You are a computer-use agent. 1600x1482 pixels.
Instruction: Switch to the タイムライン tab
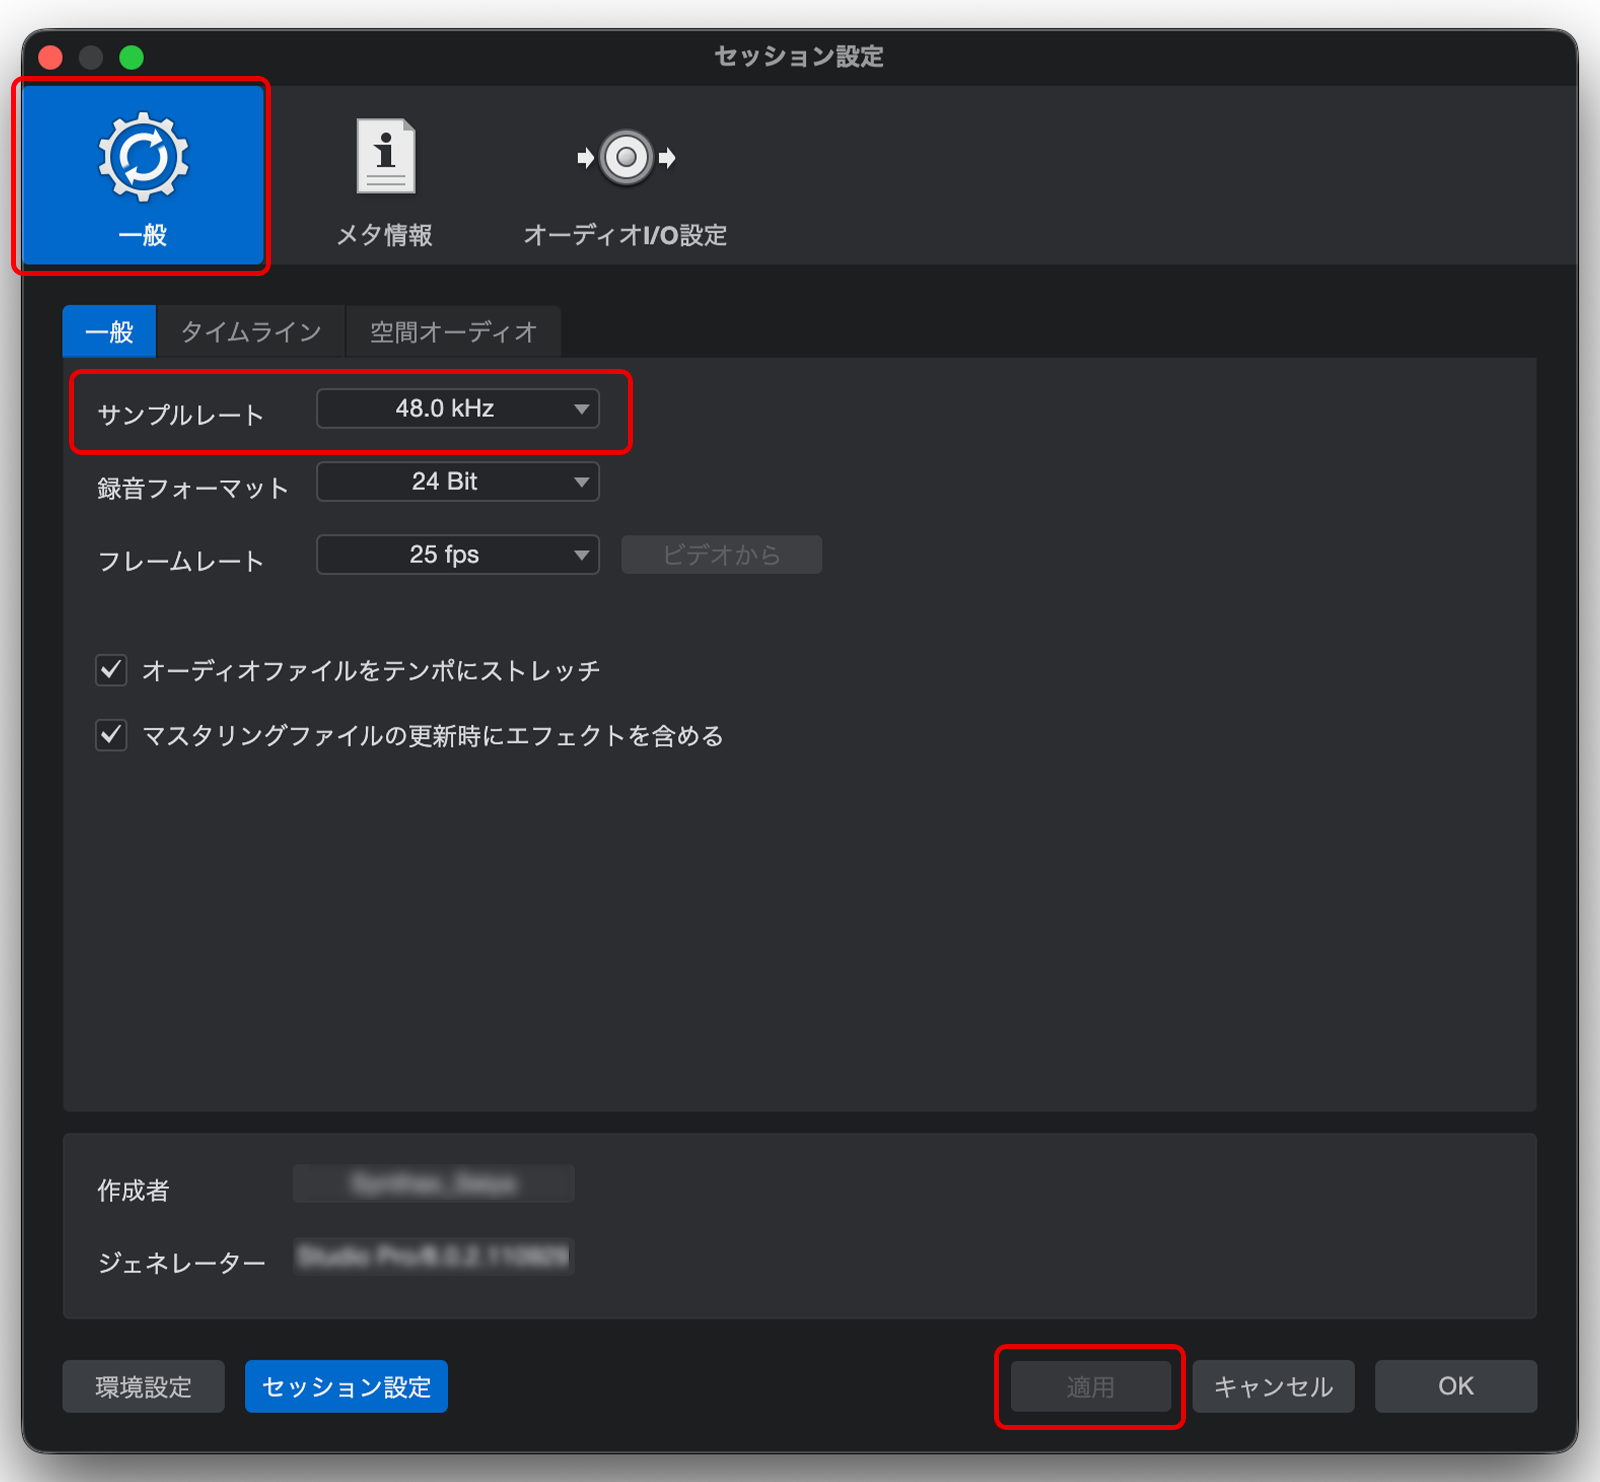(251, 332)
